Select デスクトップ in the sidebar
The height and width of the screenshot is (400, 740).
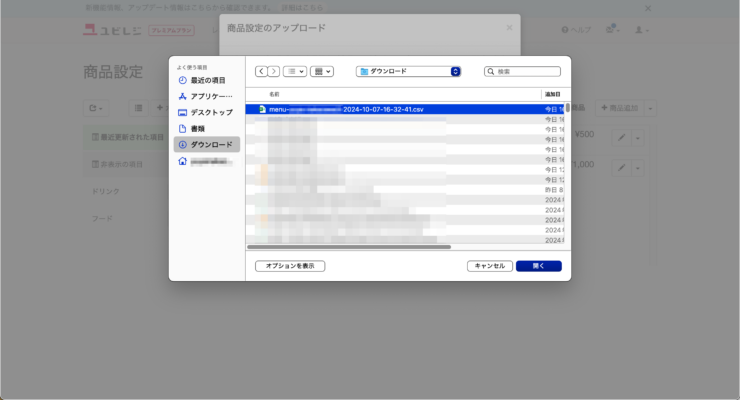pos(207,112)
